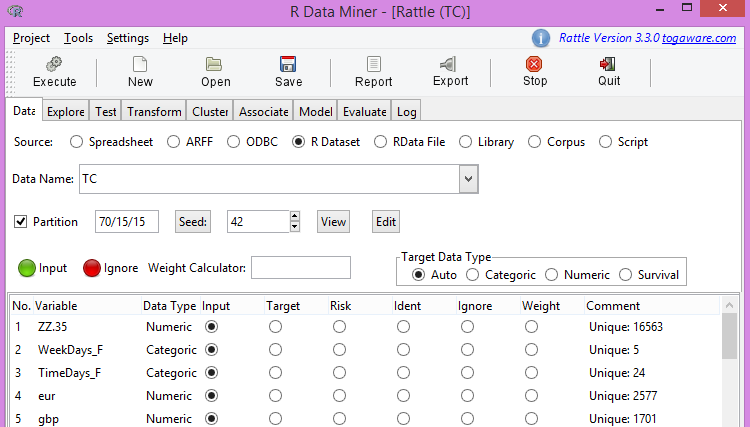Screen dimensions: 750x427
Task: Click the red Ignore indicator icon
Action: point(92,268)
